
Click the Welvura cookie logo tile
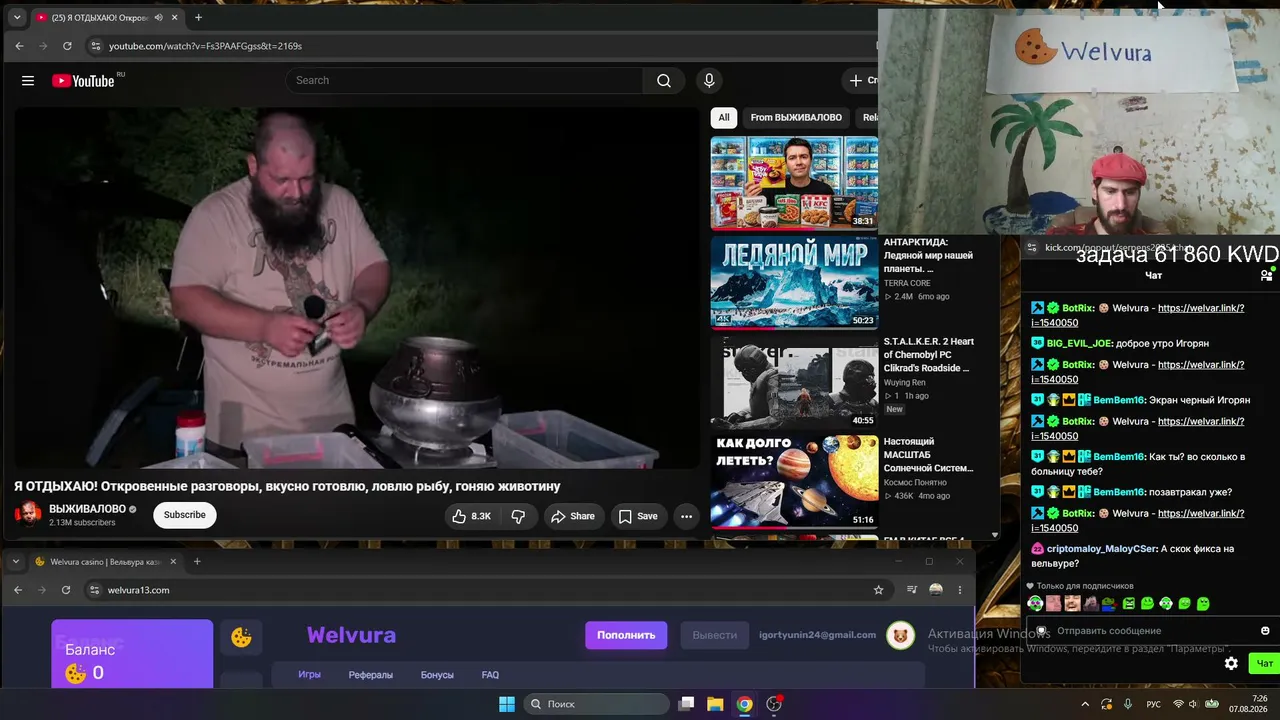[241, 637]
